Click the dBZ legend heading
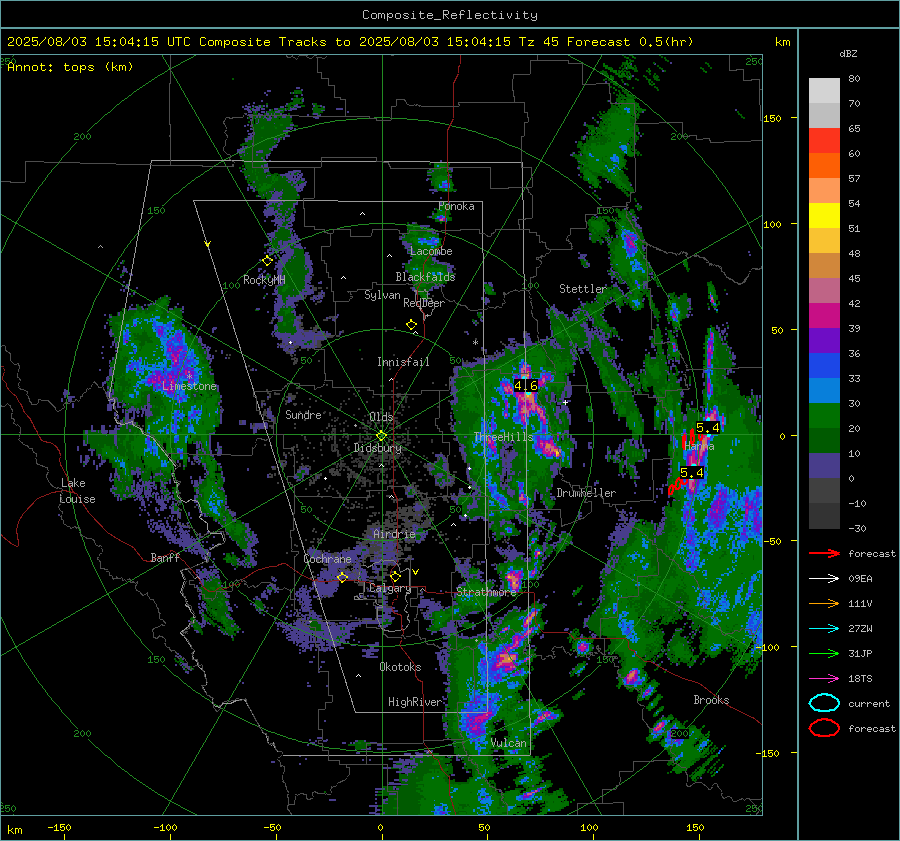This screenshot has width=900, height=841. click(848, 54)
